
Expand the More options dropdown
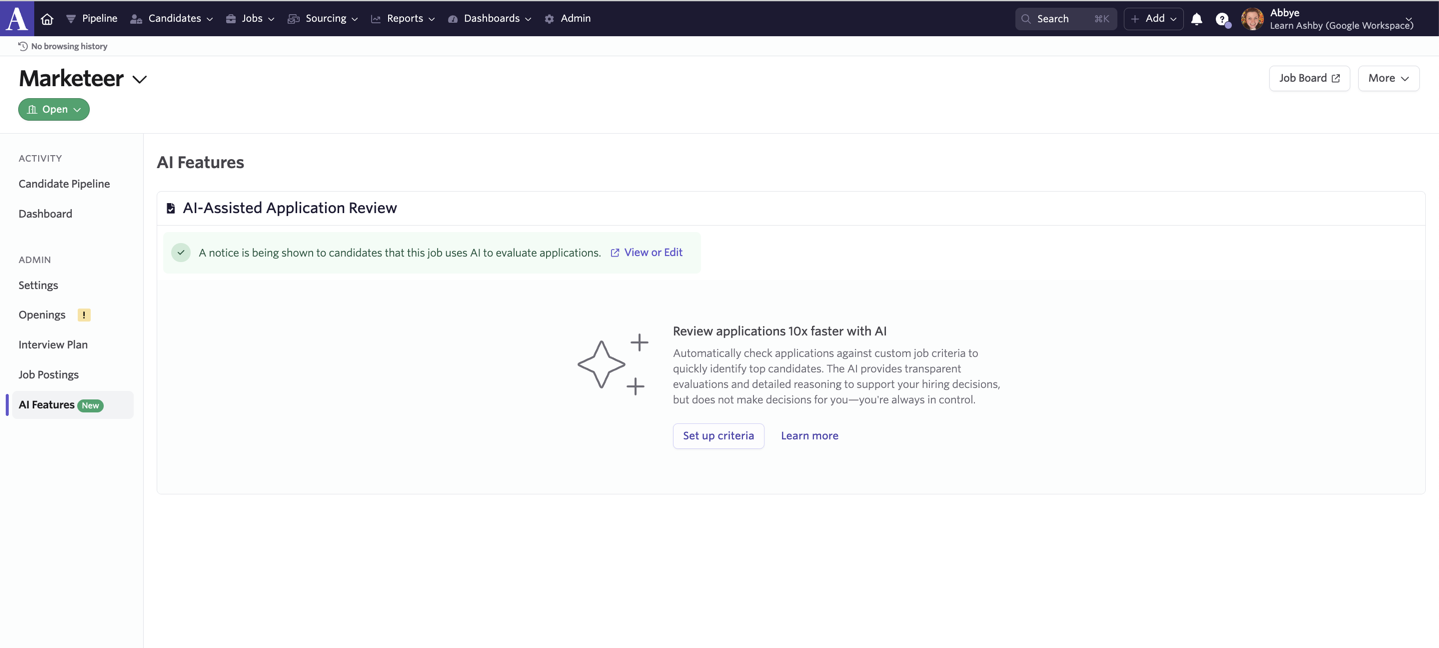1388,78
